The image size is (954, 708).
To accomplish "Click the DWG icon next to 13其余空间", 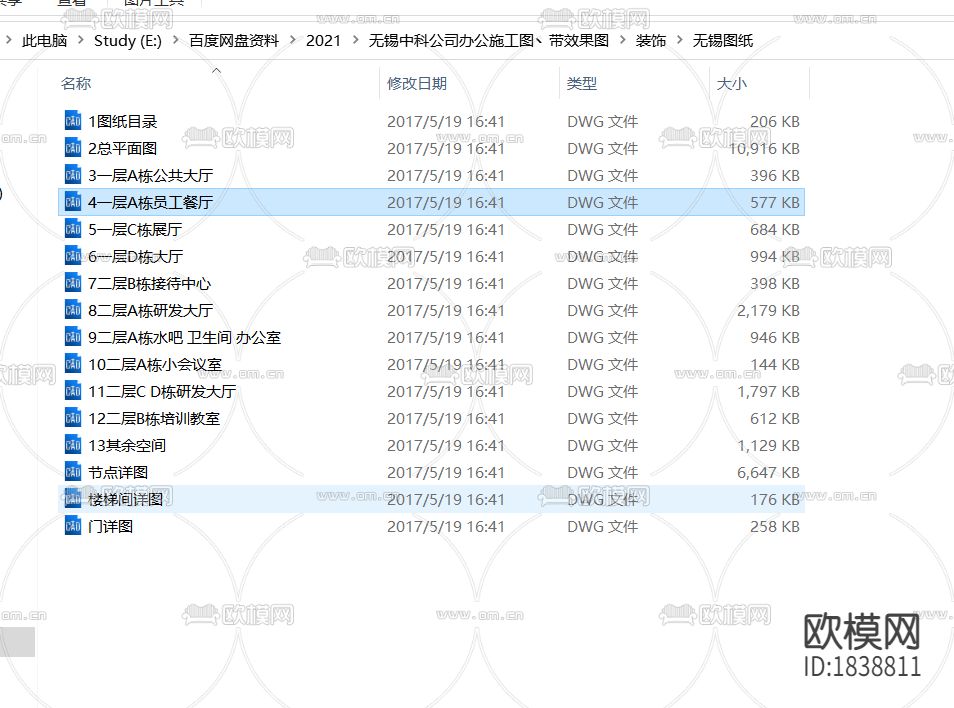I will point(71,445).
